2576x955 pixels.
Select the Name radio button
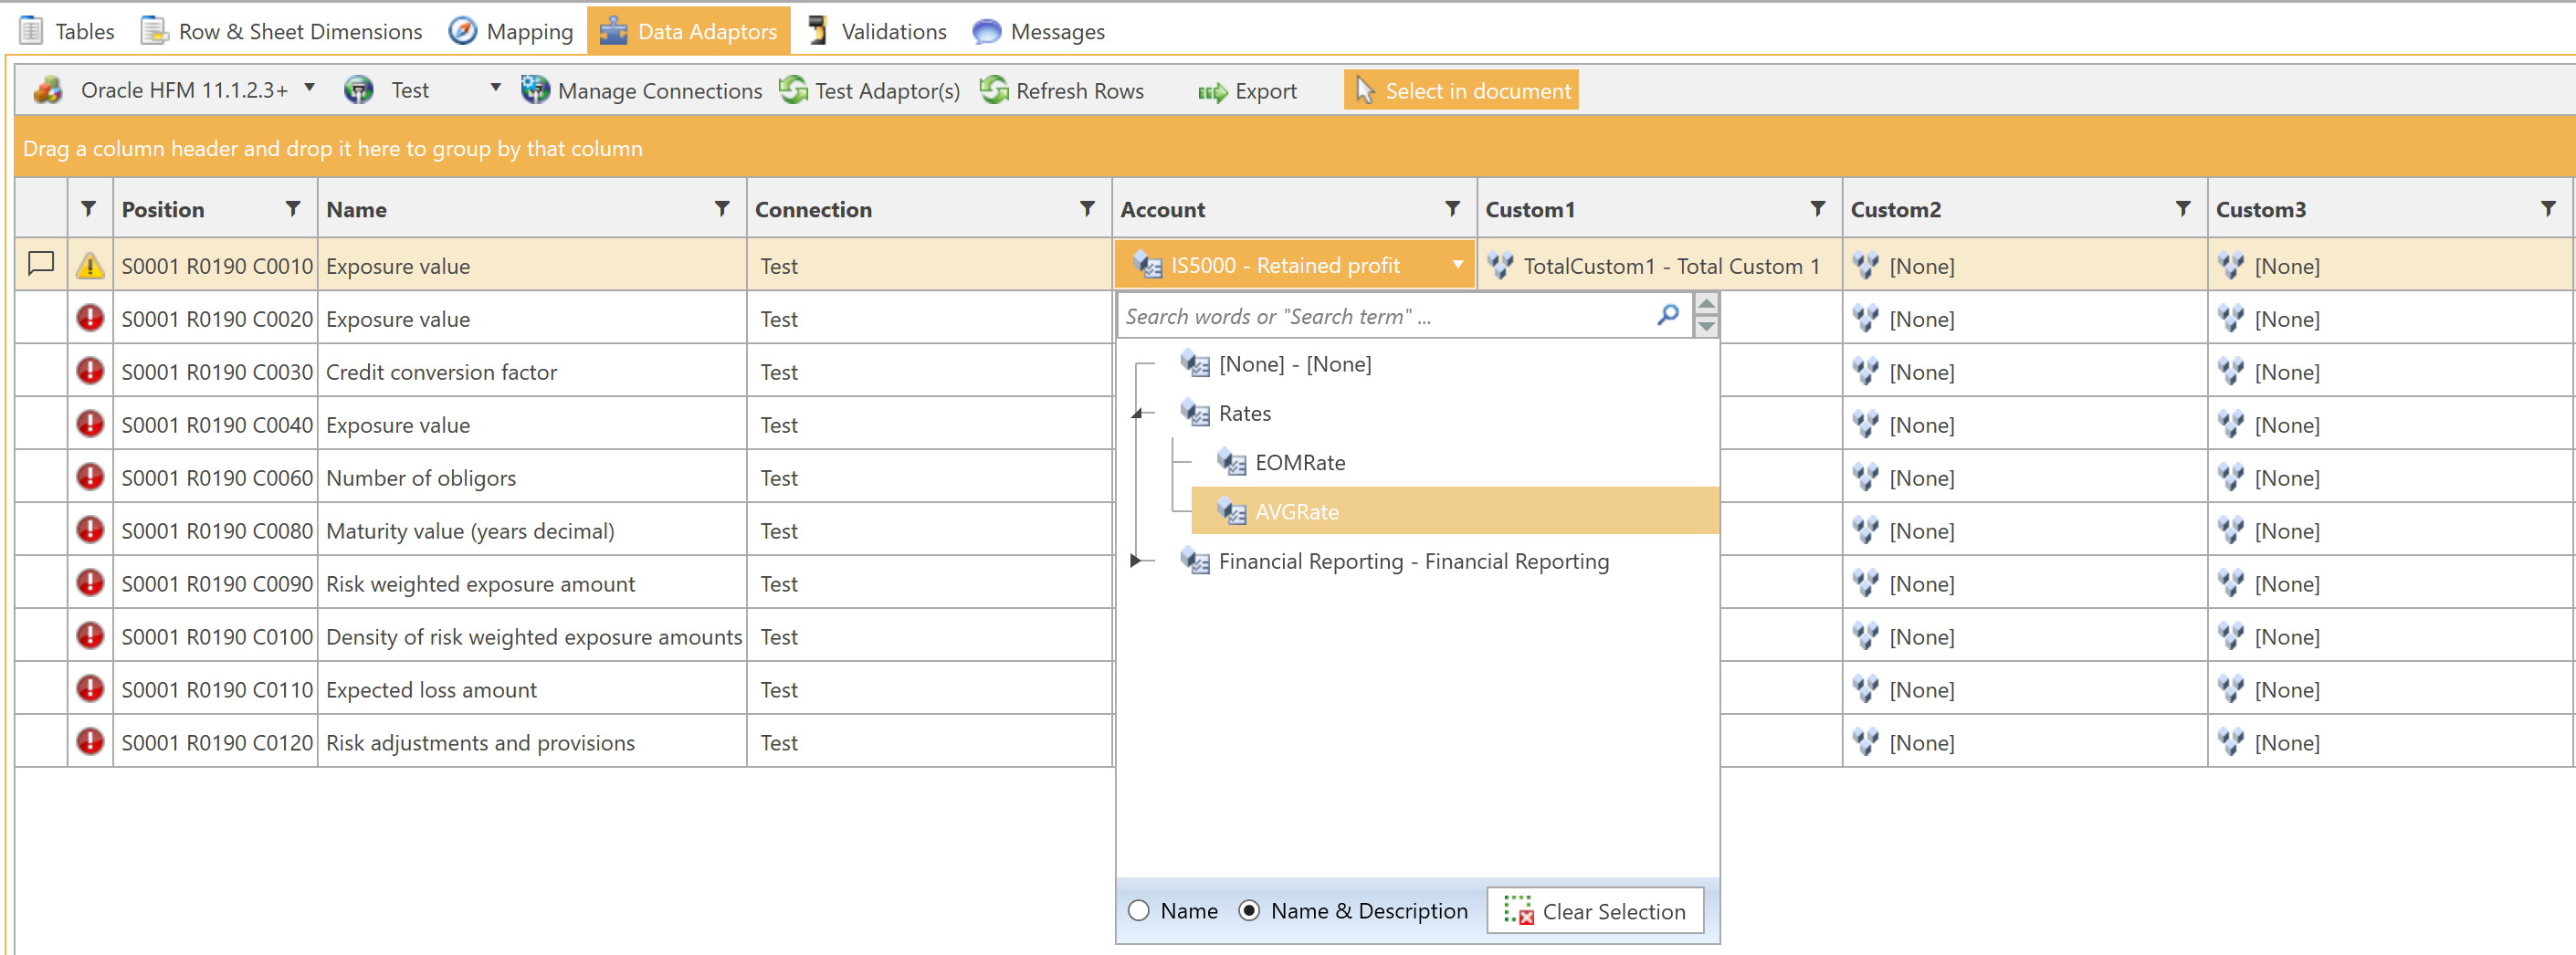pos(1139,910)
